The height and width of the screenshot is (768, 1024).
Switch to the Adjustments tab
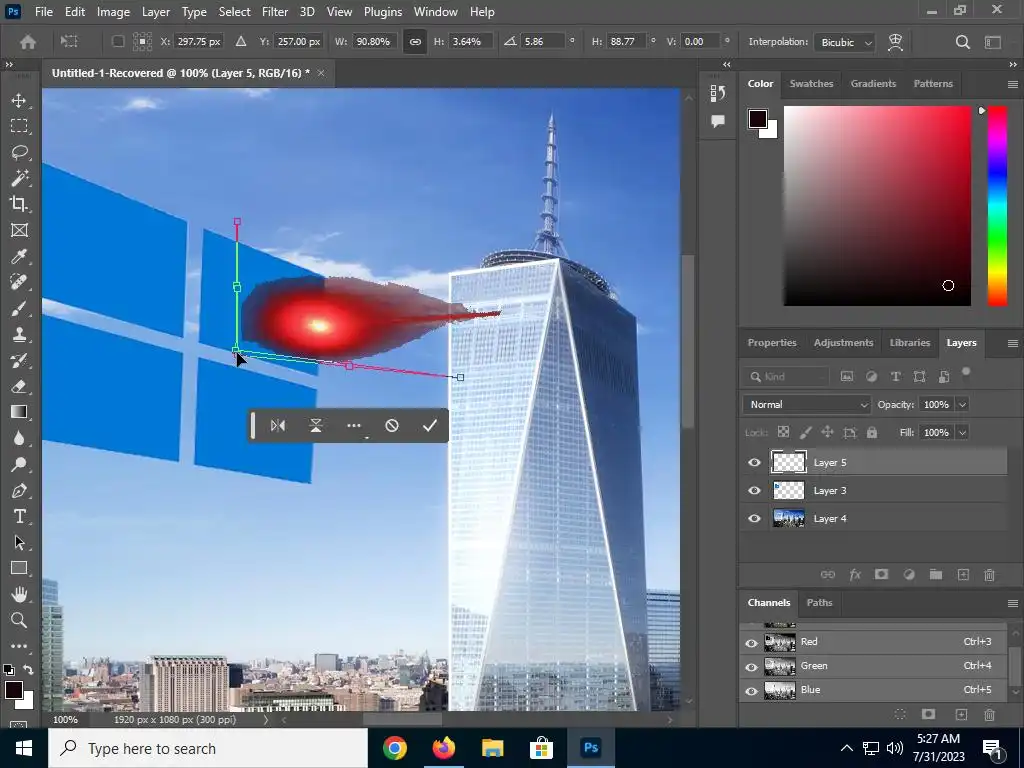pos(843,343)
